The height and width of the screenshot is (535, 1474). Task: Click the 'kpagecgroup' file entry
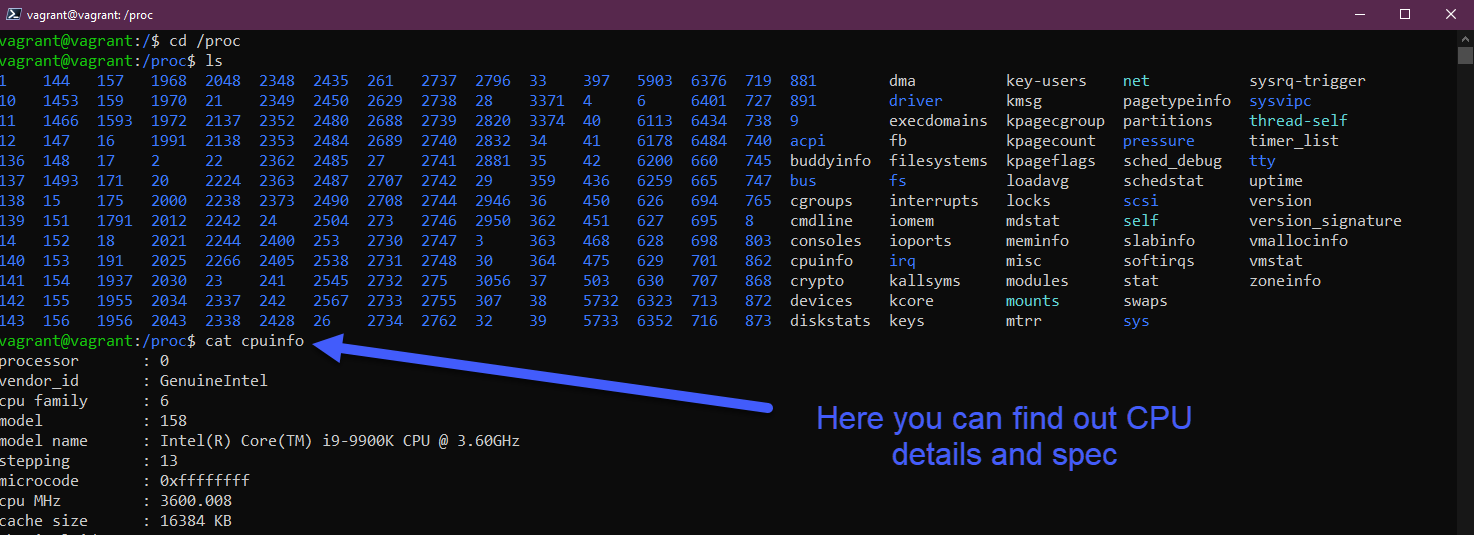coord(1055,121)
